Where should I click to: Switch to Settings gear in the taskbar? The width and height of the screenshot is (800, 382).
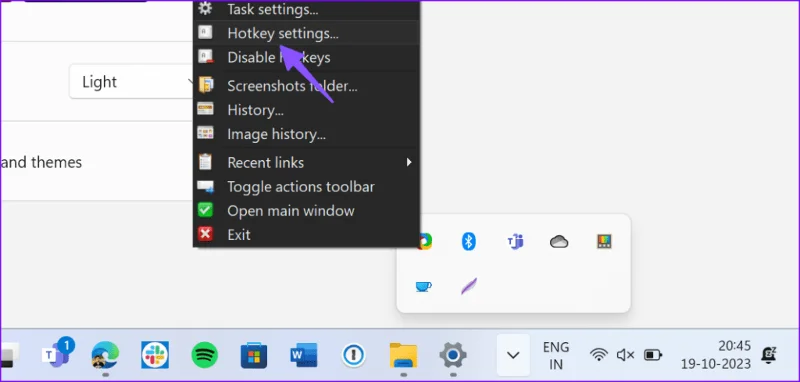453,355
